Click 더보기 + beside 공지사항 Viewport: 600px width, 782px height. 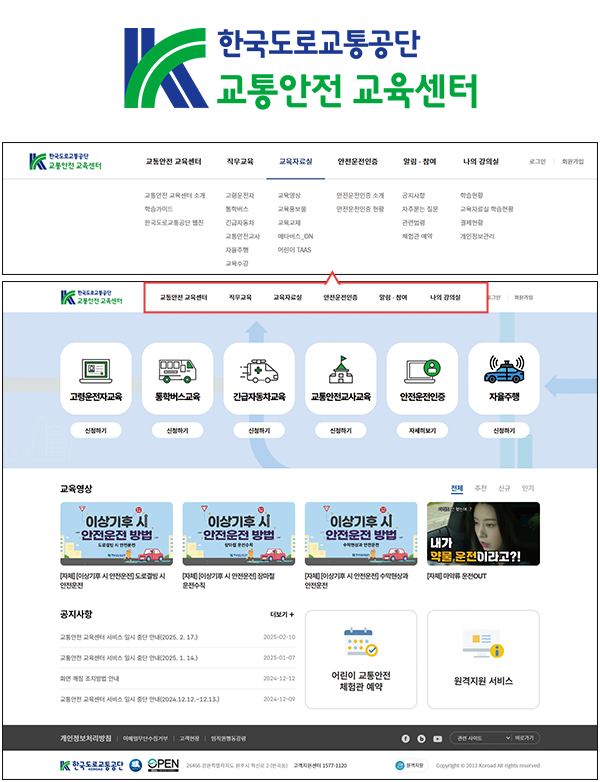pos(282,614)
